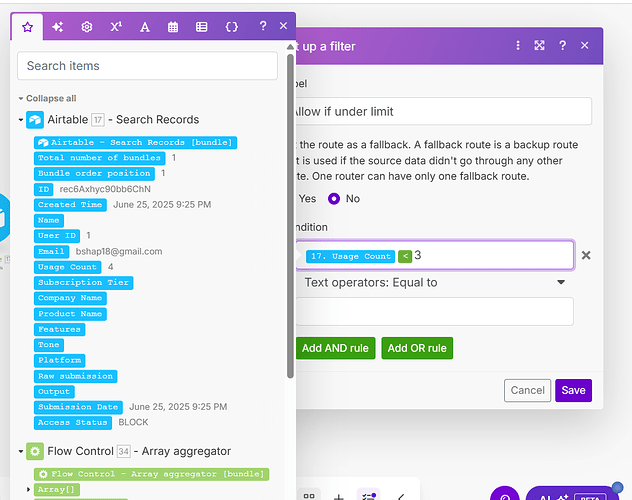Viewport: 632px width, 500px height.
Task: Open the AI sparkle functions tab
Action: click(58, 27)
